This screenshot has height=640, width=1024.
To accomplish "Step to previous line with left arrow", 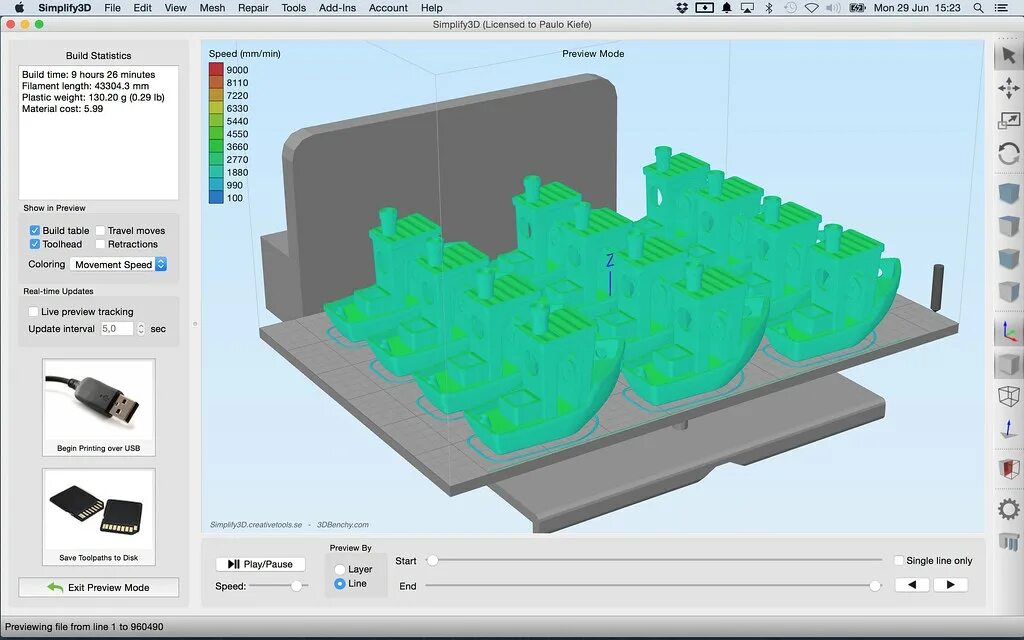I will pyautogui.click(x=912, y=584).
